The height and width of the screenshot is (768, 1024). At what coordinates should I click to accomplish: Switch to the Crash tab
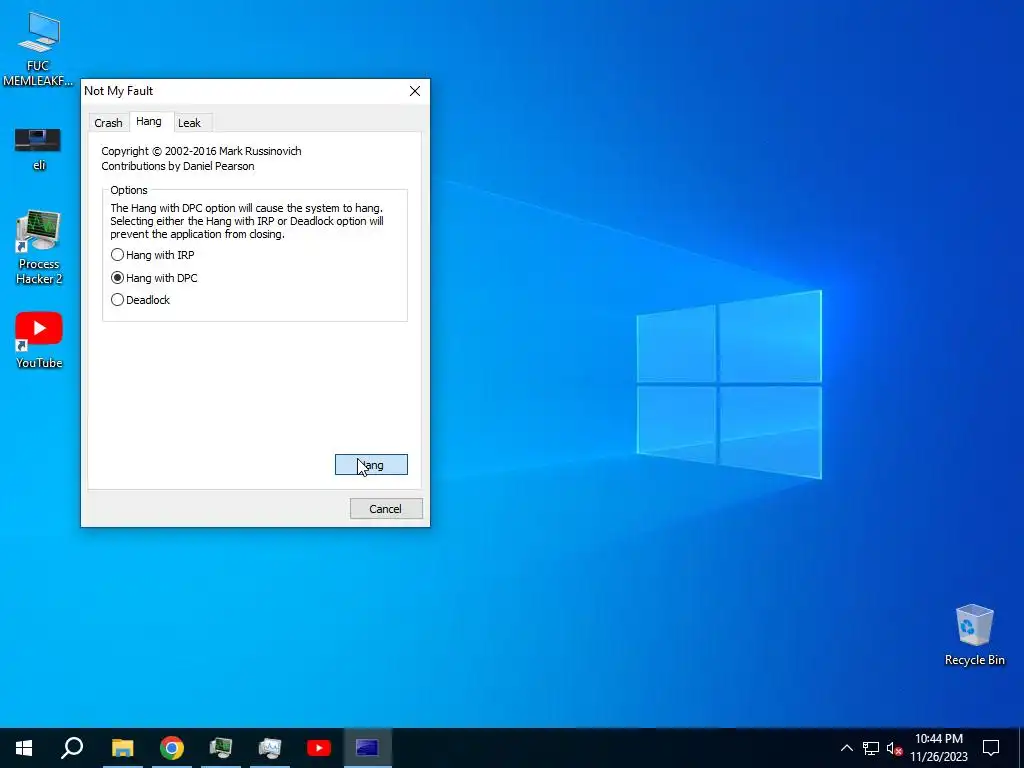(108, 123)
